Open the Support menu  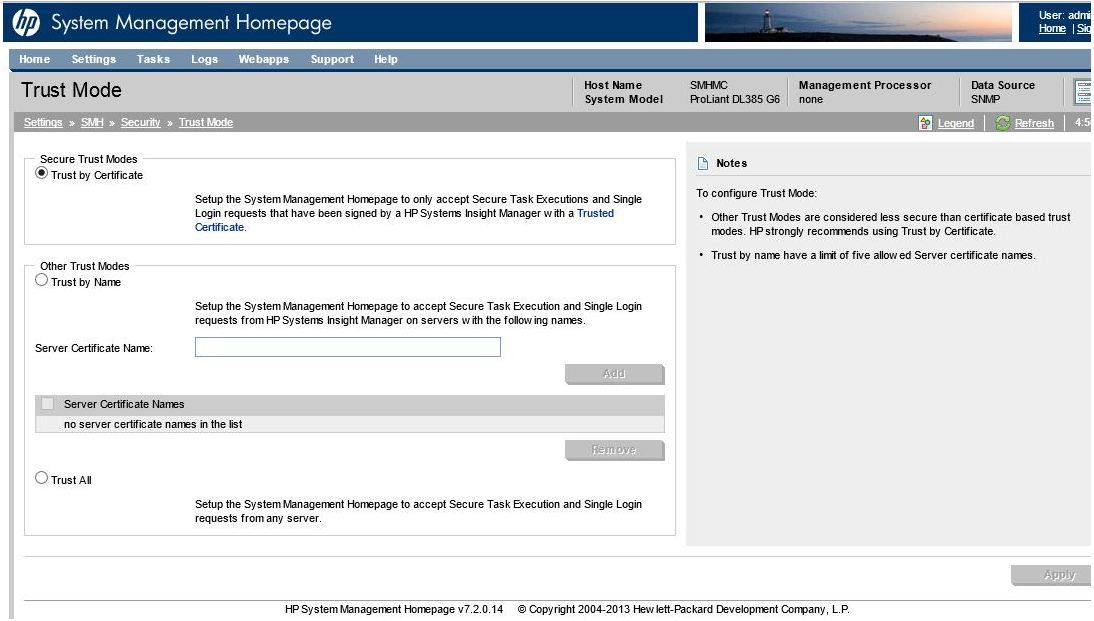pyautogui.click(x=331, y=59)
